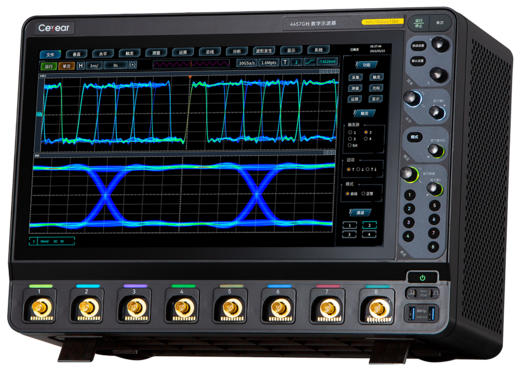The image size is (520, 372).
Task: Click hardware channel 5 key
Action: click(x=434, y=205)
